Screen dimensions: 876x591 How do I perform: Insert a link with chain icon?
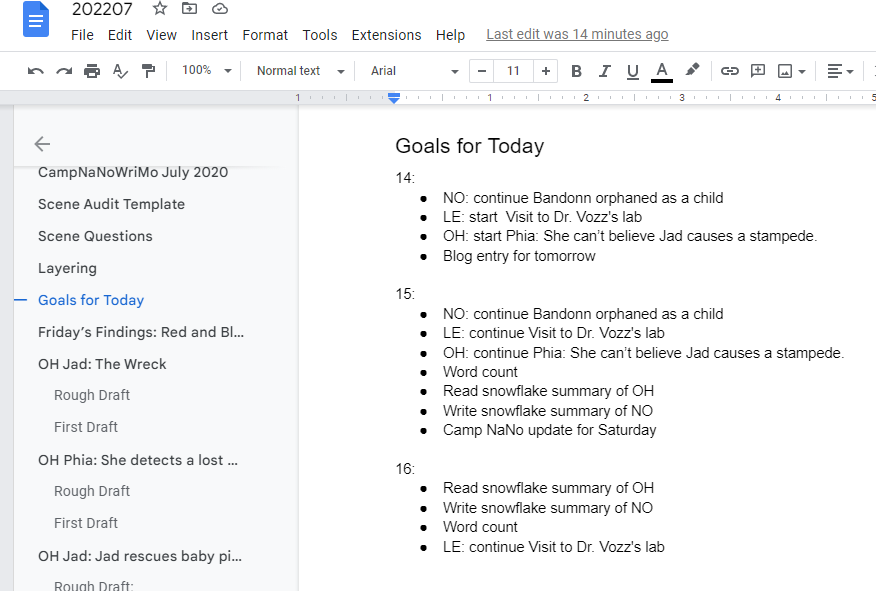click(730, 71)
